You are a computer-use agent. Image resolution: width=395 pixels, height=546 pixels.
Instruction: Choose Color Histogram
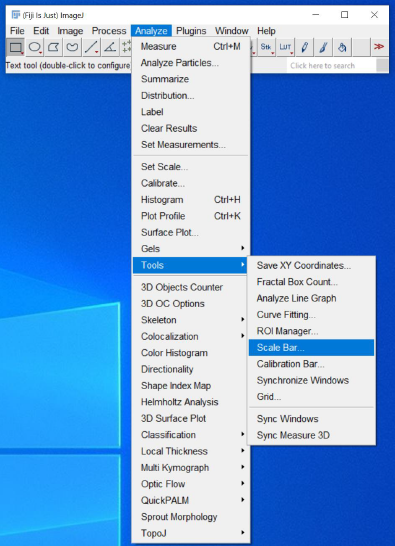pyautogui.click(x=191, y=353)
